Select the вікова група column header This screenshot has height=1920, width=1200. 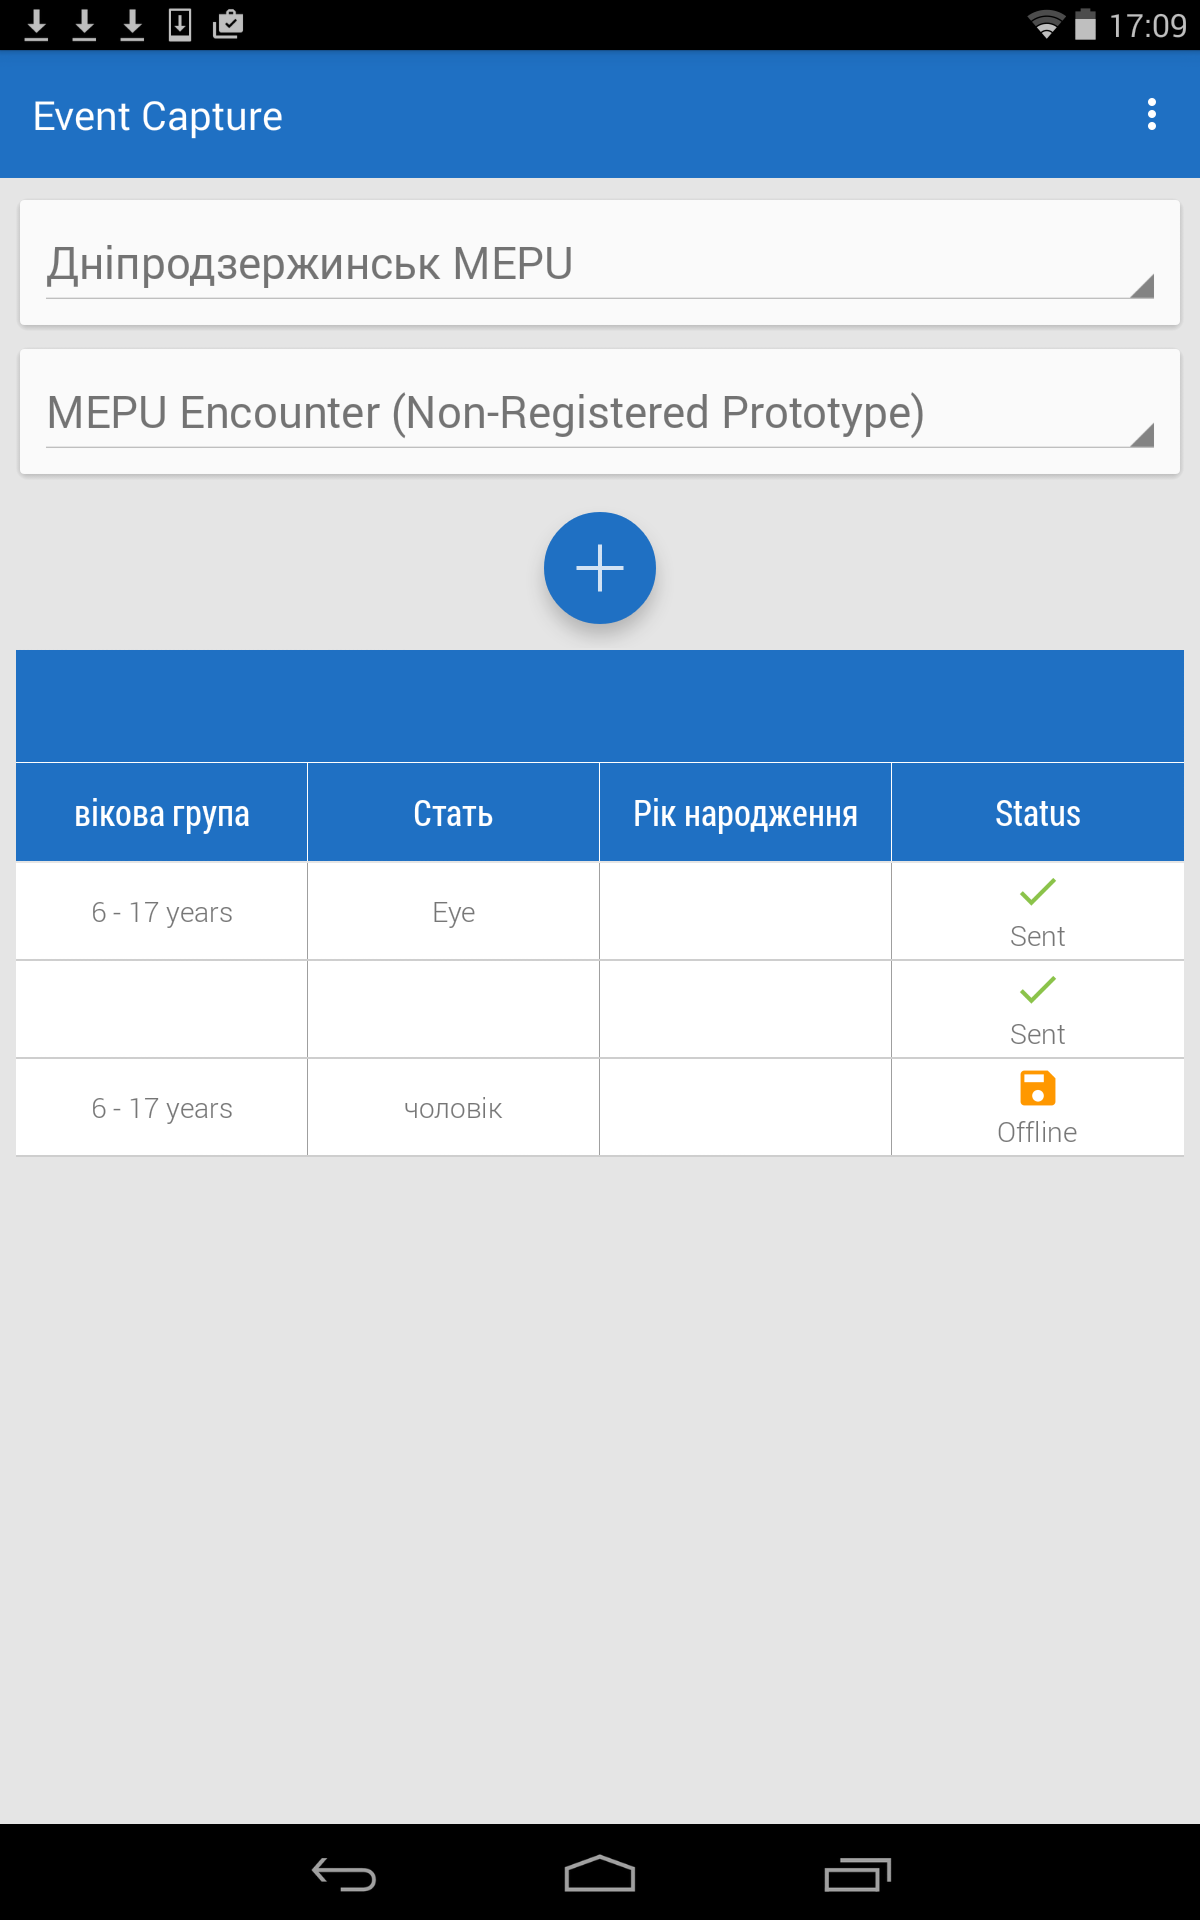click(162, 813)
